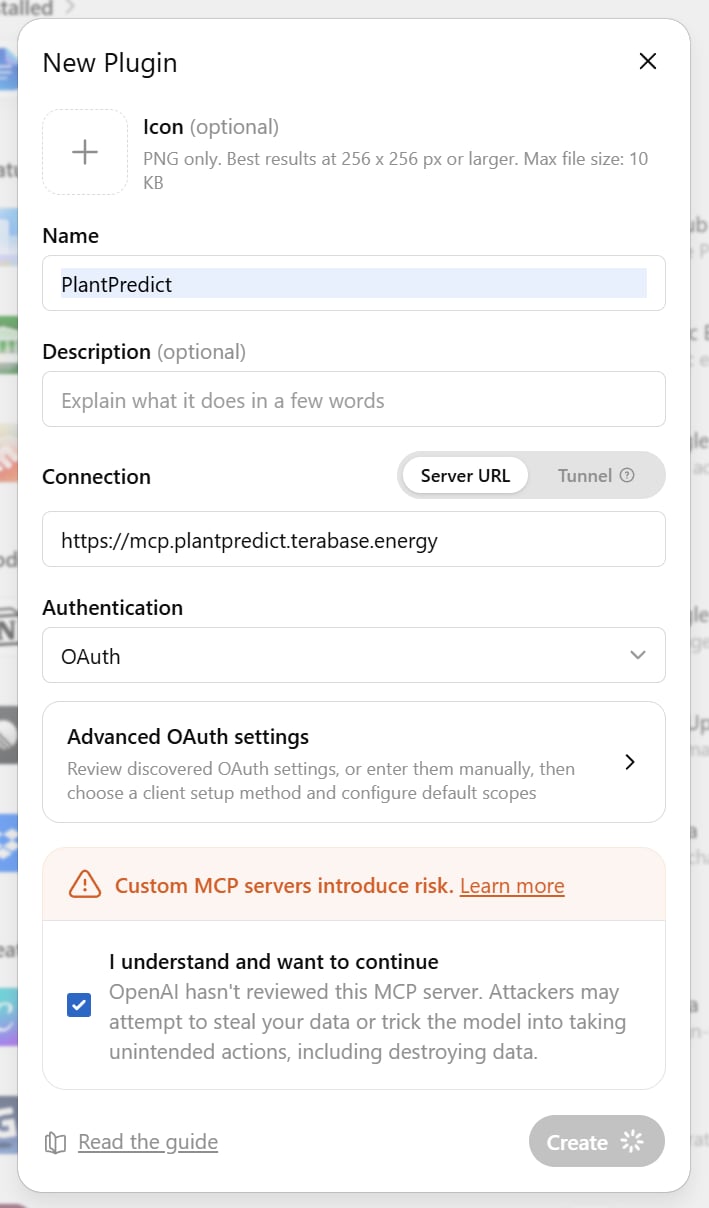Screen dimensions: 709x1208
Task: Focus the Description input field
Action: [x=354, y=399]
